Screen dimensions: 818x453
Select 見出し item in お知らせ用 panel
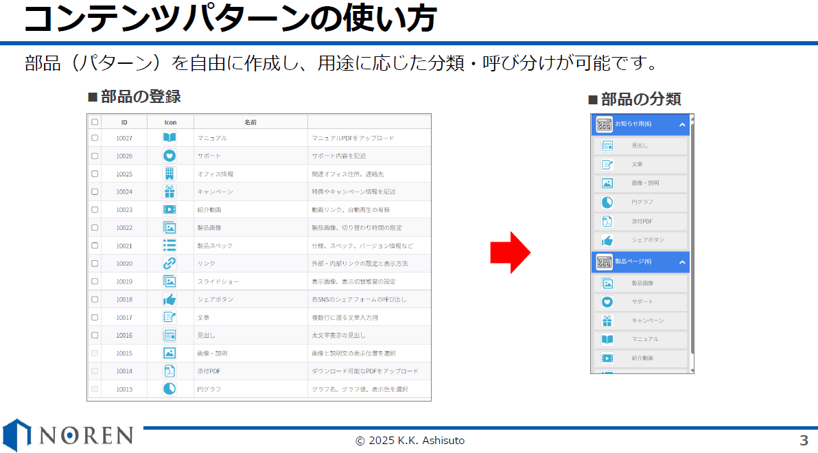coord(640,145)
